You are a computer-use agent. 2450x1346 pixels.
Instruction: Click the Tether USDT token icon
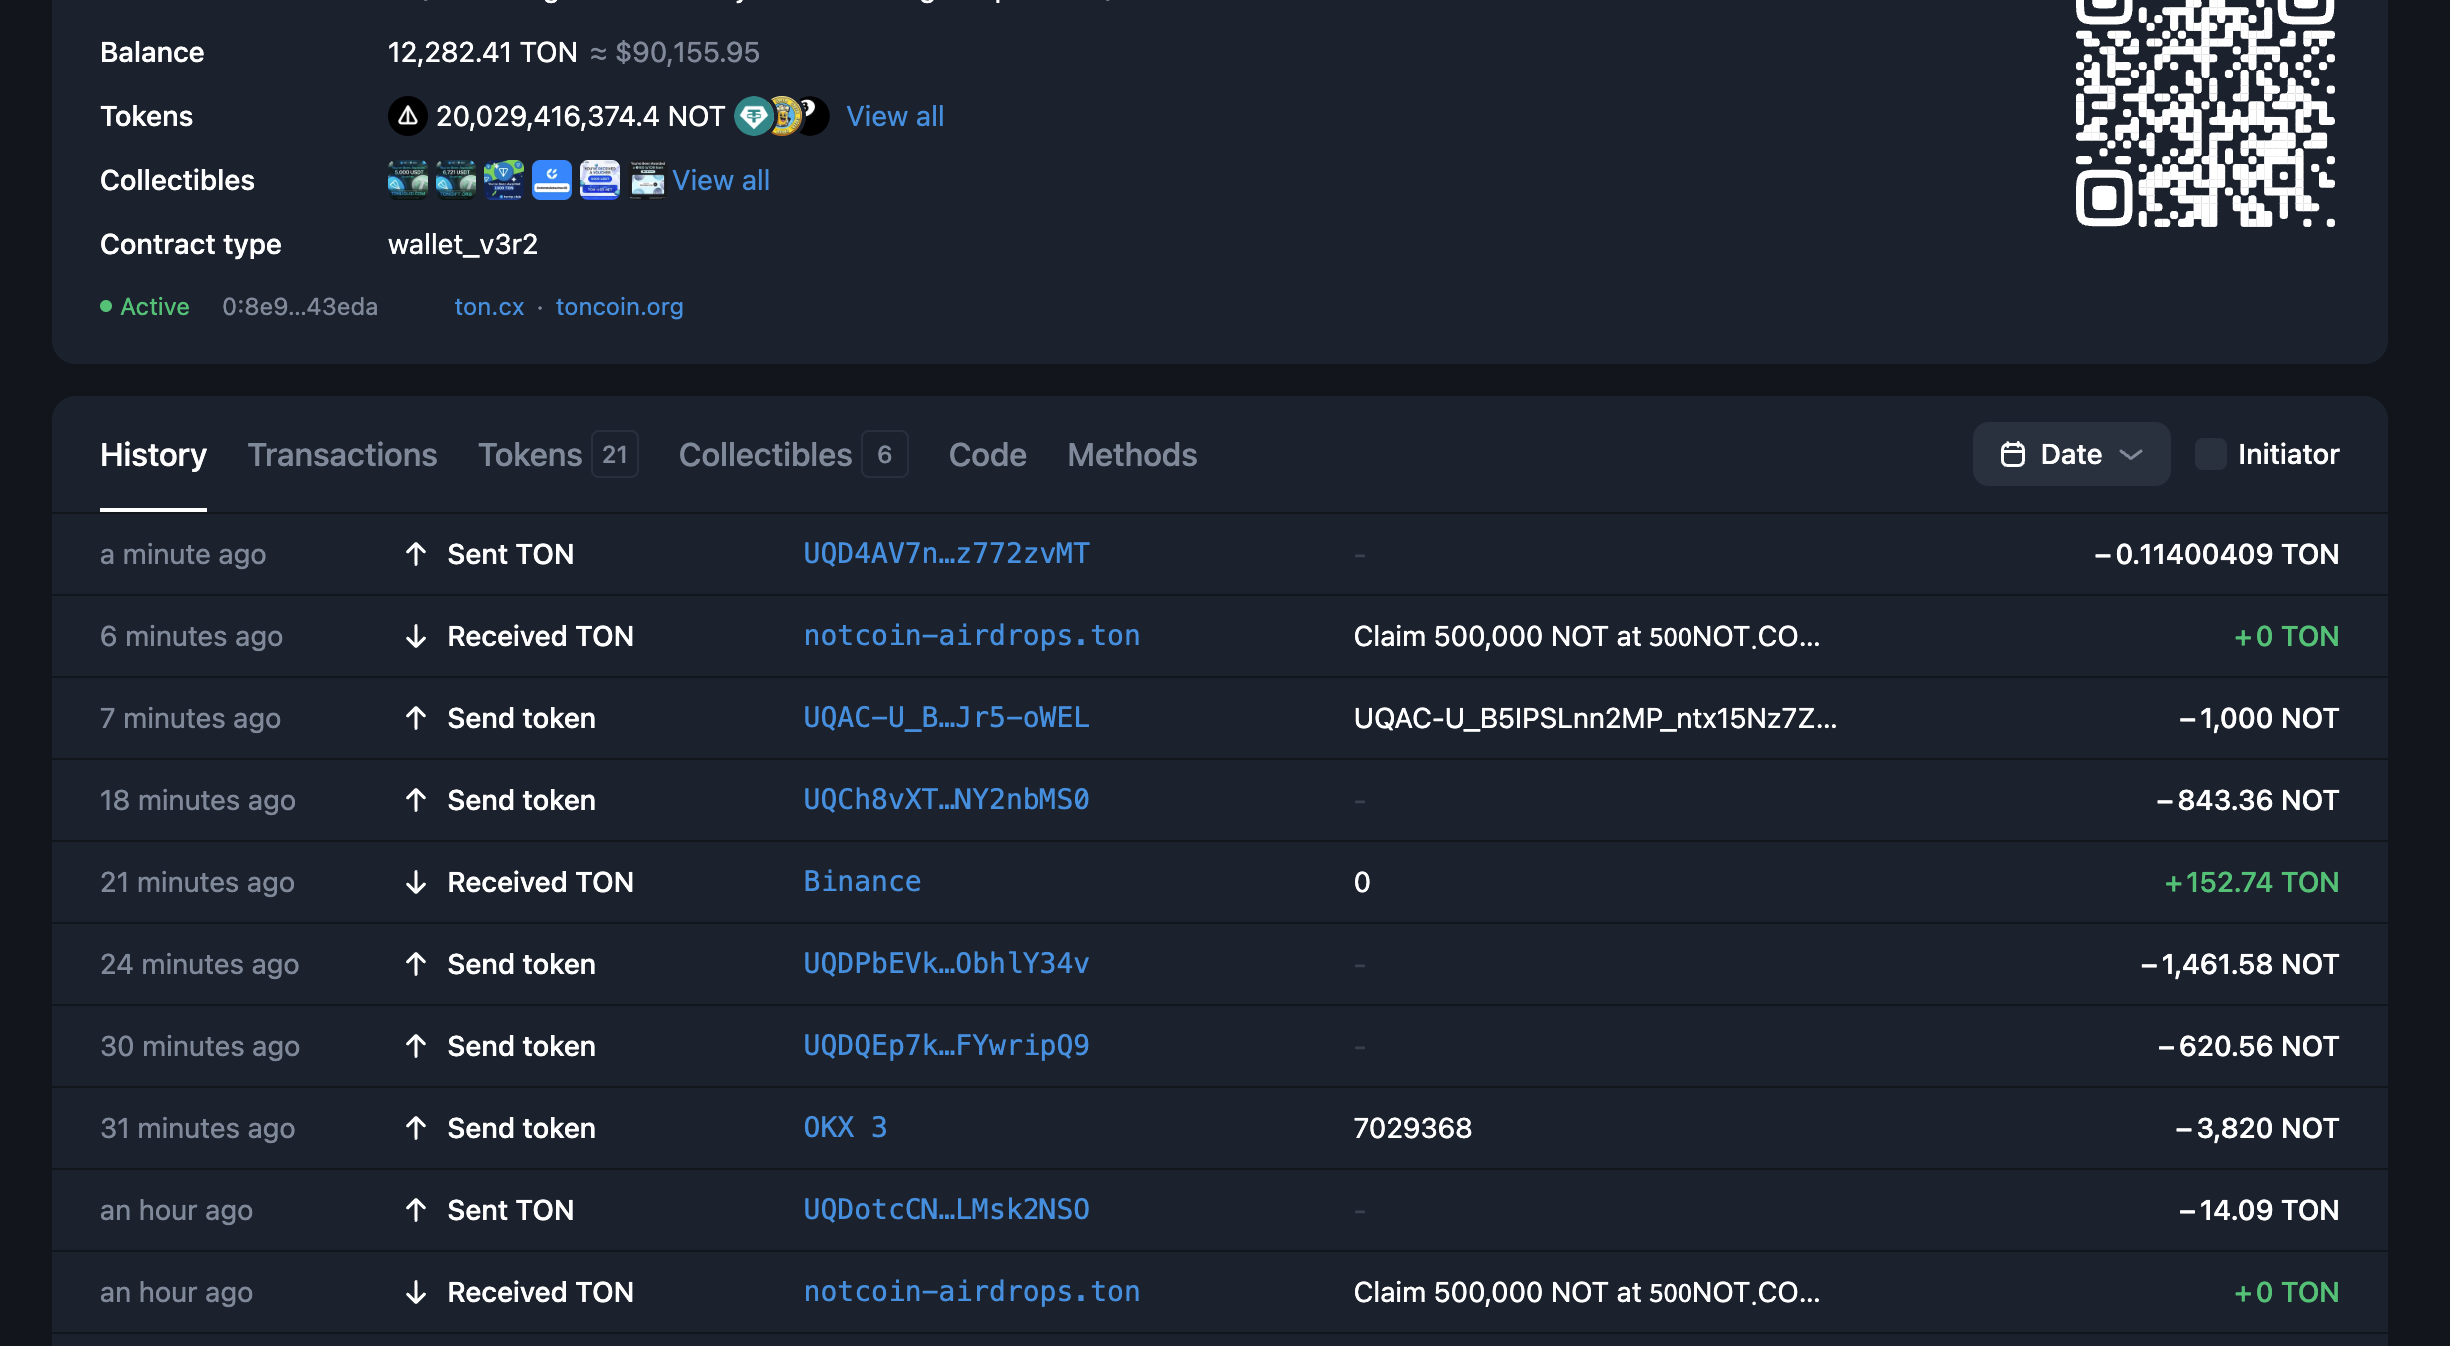point(753,116)
